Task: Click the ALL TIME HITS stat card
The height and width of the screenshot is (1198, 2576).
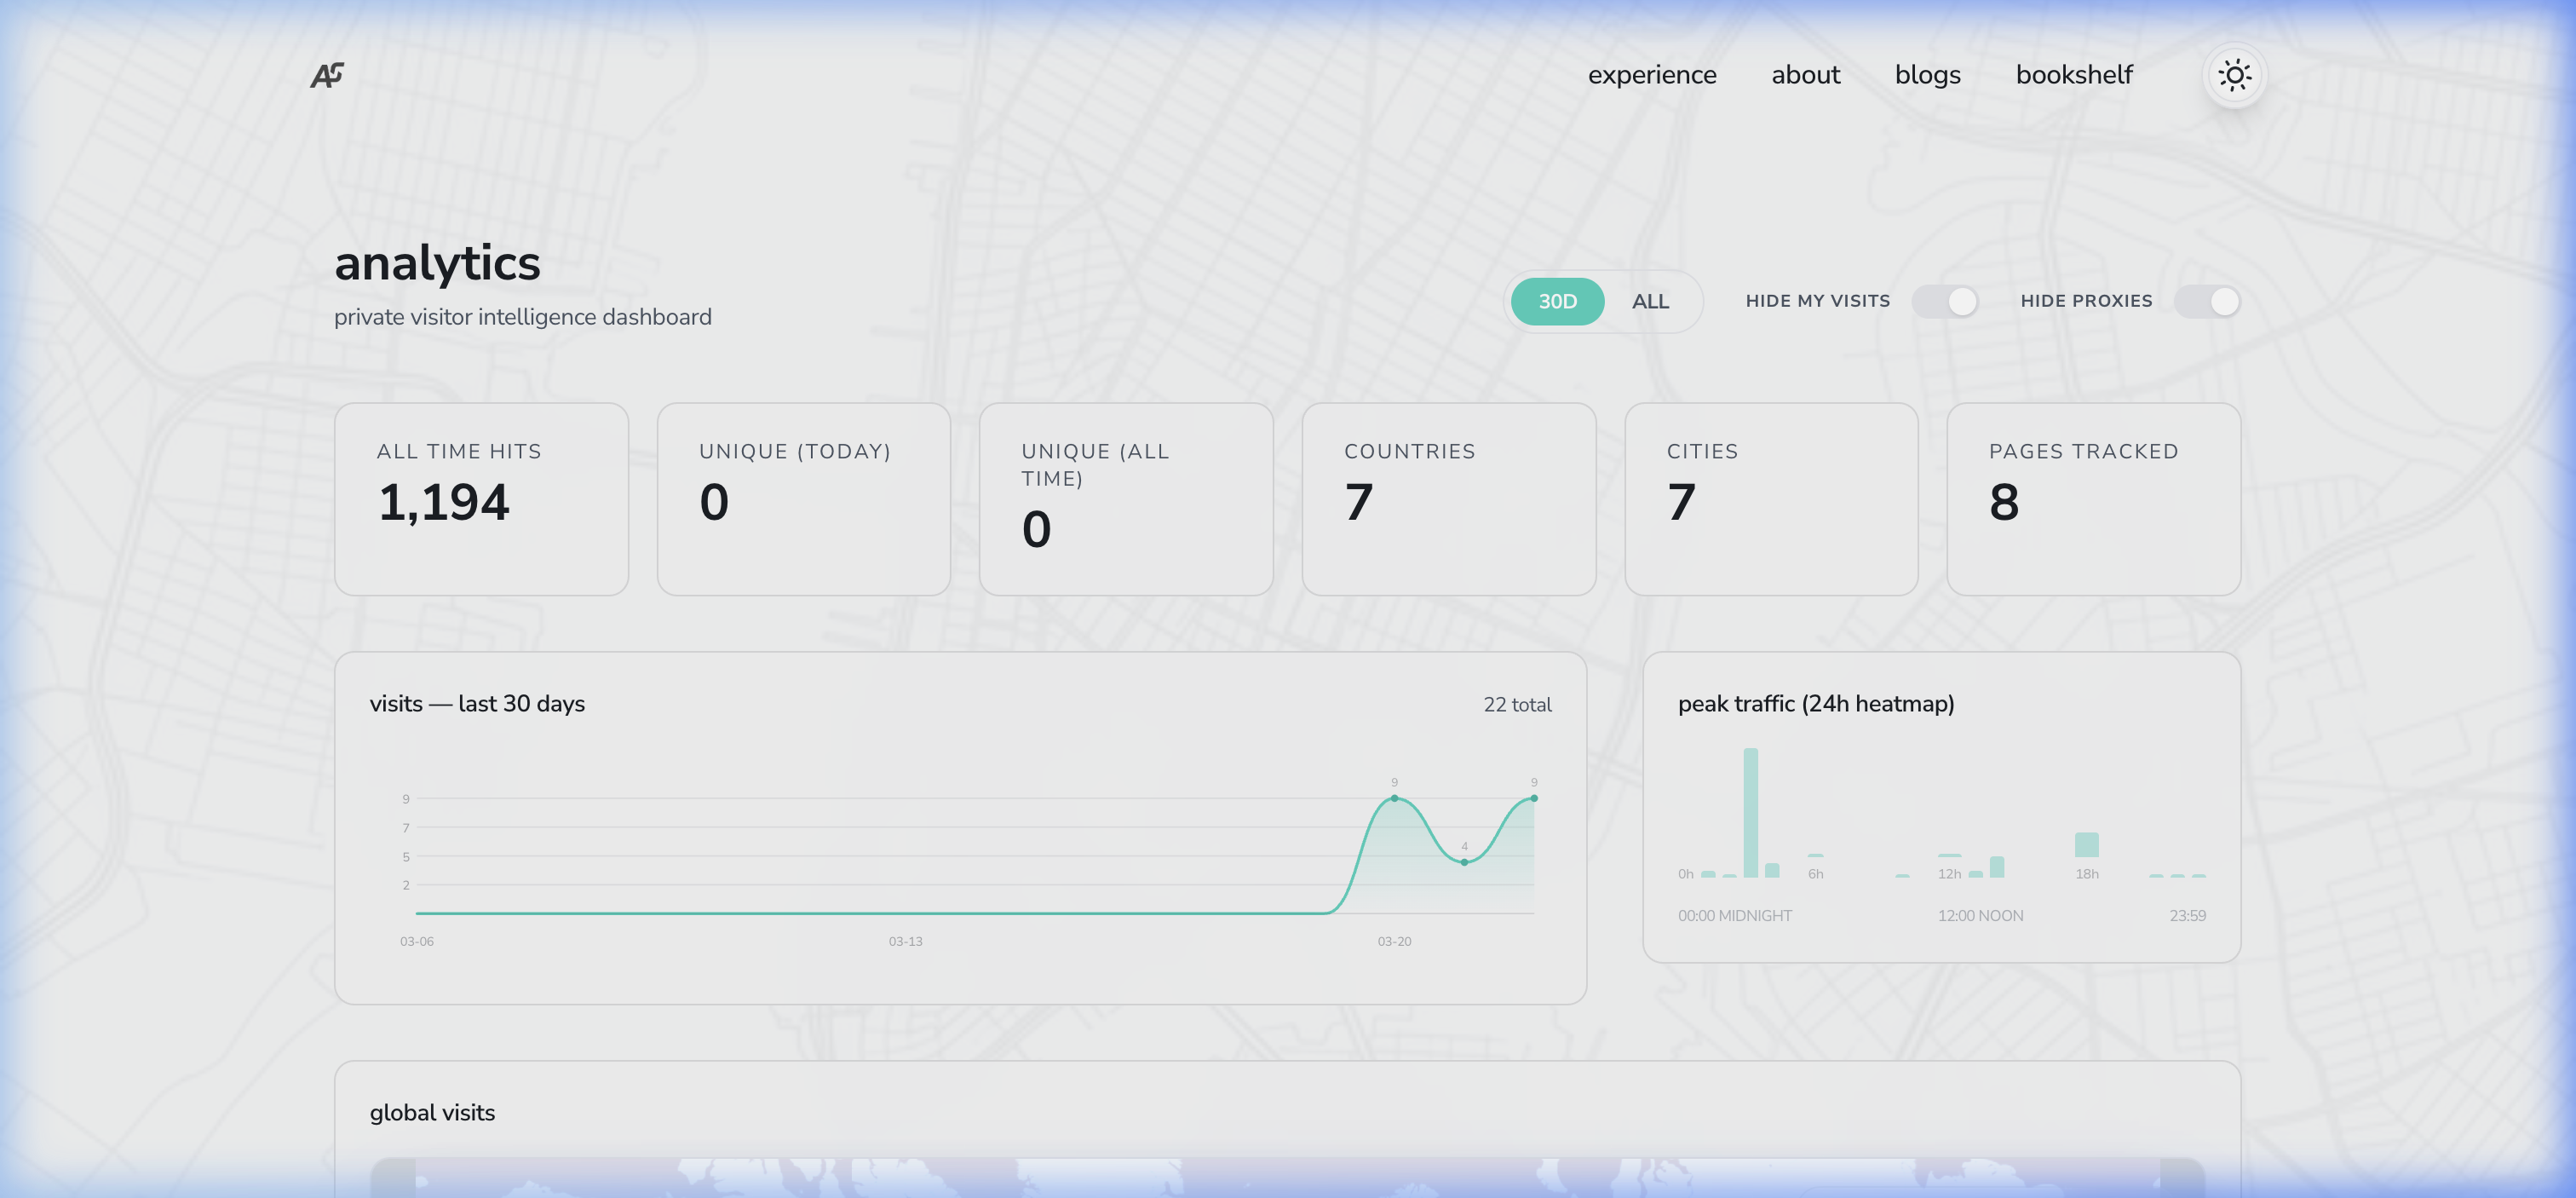Action: coord(481,497)
